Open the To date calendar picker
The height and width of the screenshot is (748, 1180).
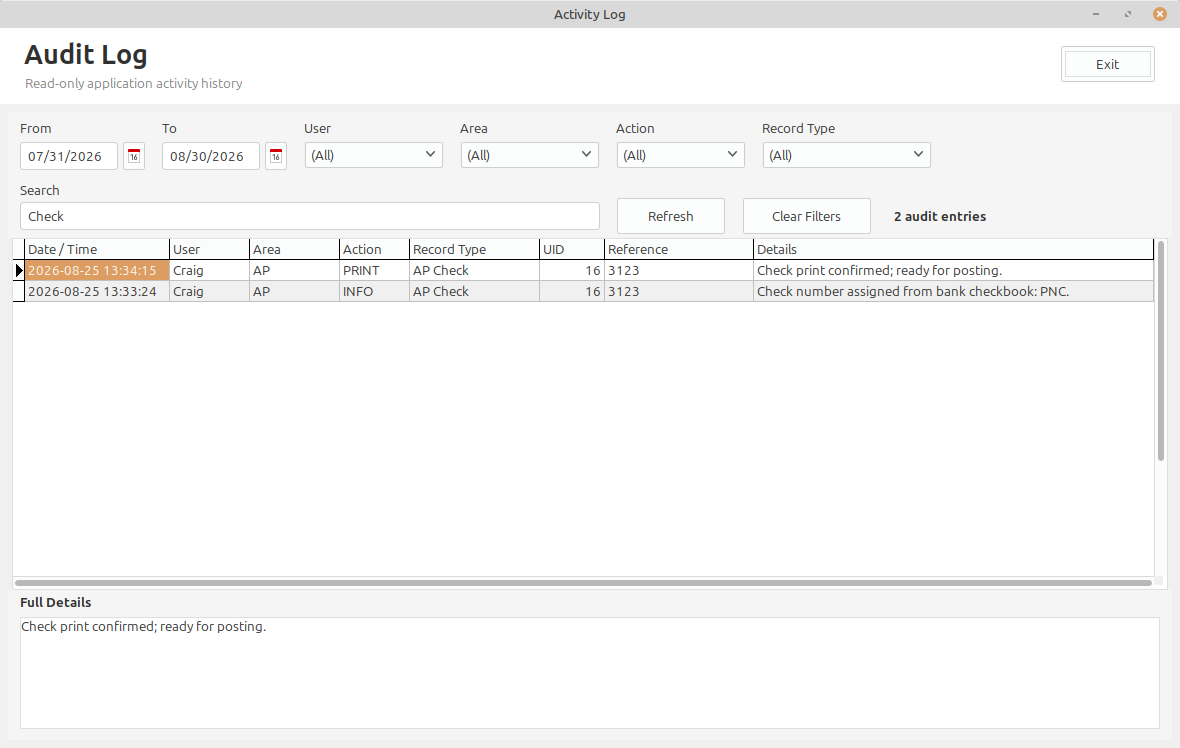tap(276, 156)
